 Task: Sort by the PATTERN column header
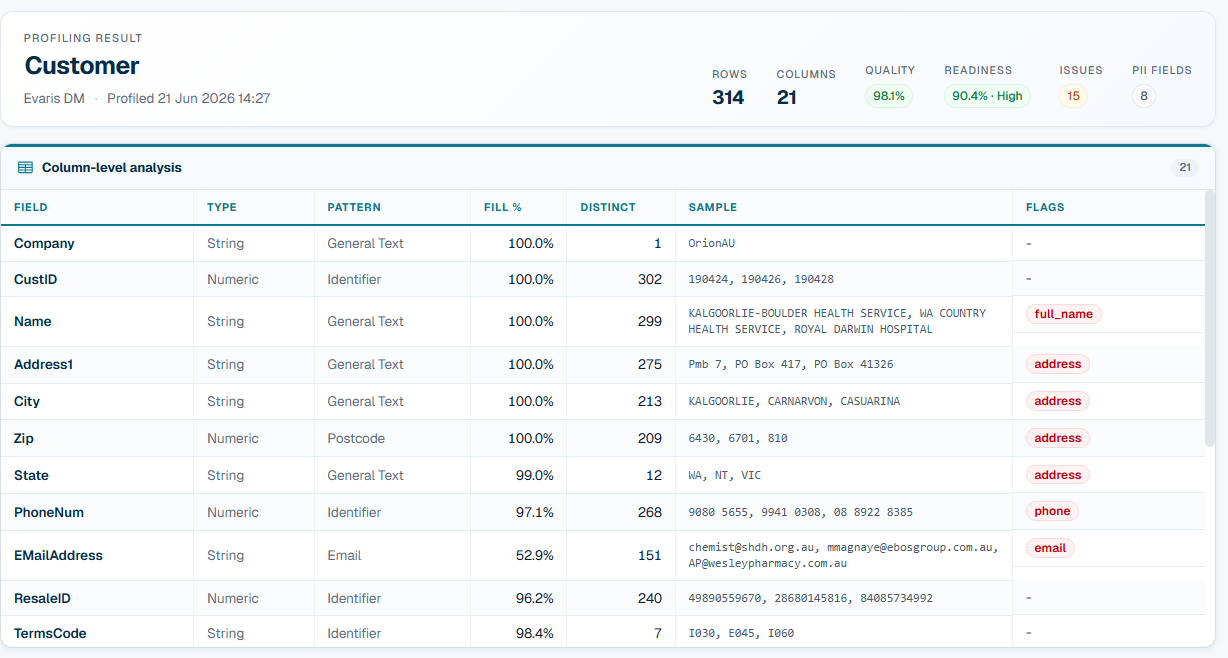(354, 208)
